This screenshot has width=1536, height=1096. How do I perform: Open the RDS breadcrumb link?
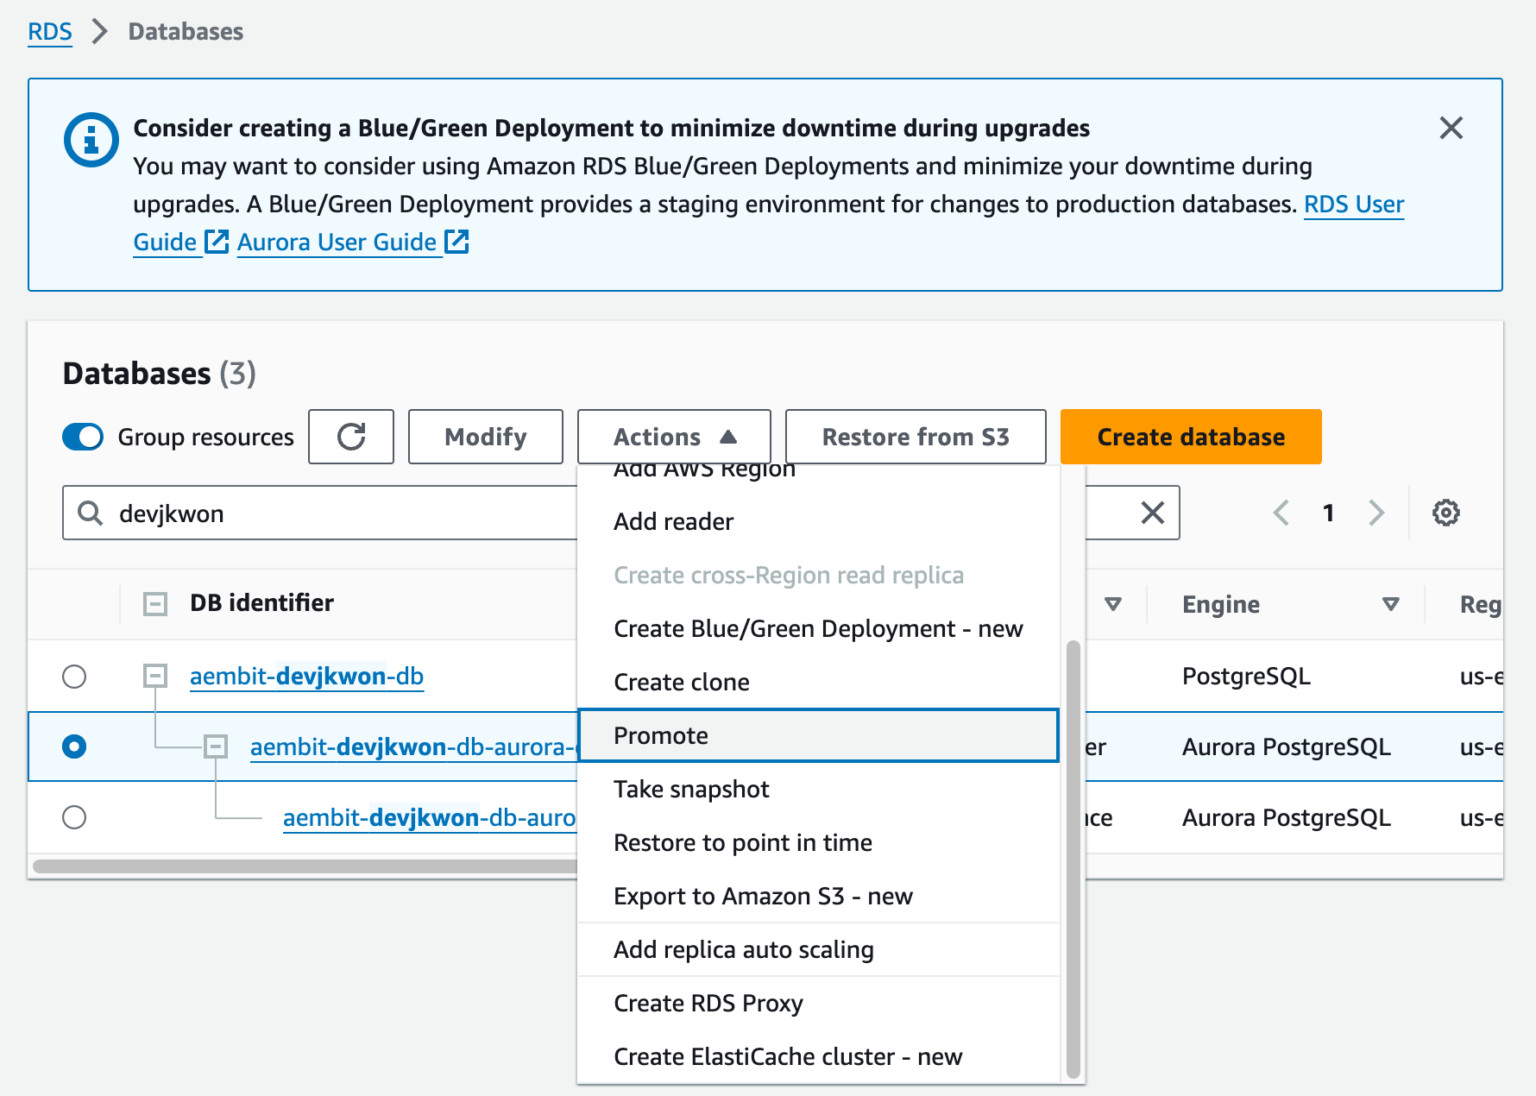(x=50, y=31)
